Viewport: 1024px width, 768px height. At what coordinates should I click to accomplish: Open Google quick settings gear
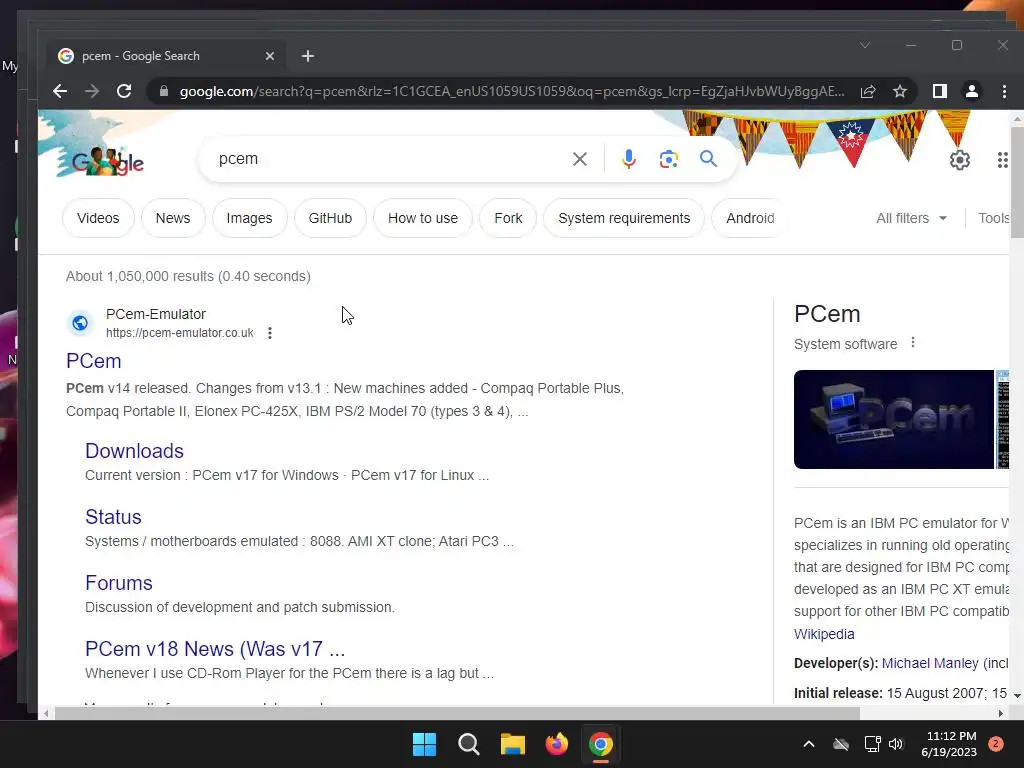click(959, 160)
